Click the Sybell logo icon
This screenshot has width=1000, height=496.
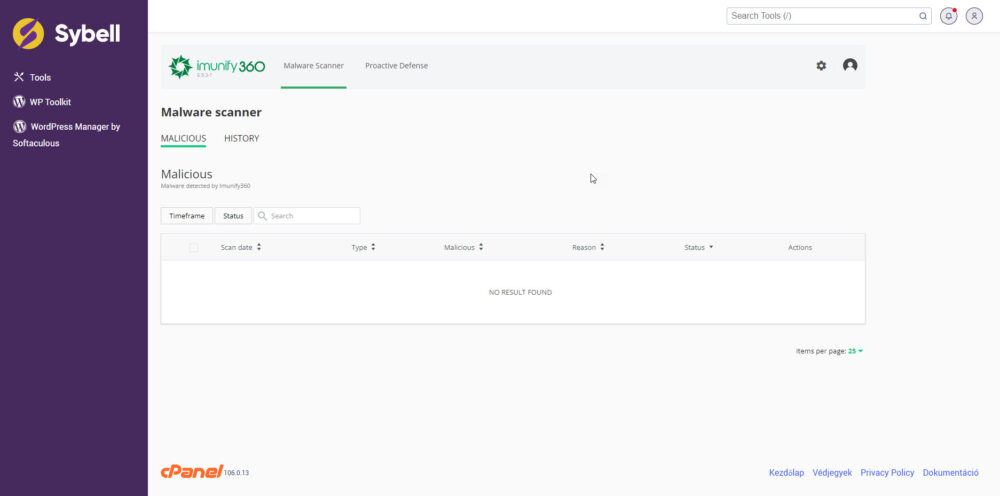point(28,33)
